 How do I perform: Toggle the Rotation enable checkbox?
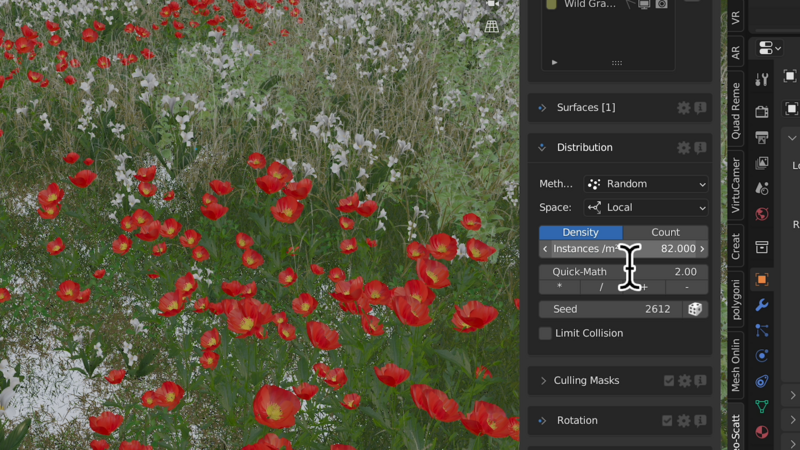tap(667, 420)
